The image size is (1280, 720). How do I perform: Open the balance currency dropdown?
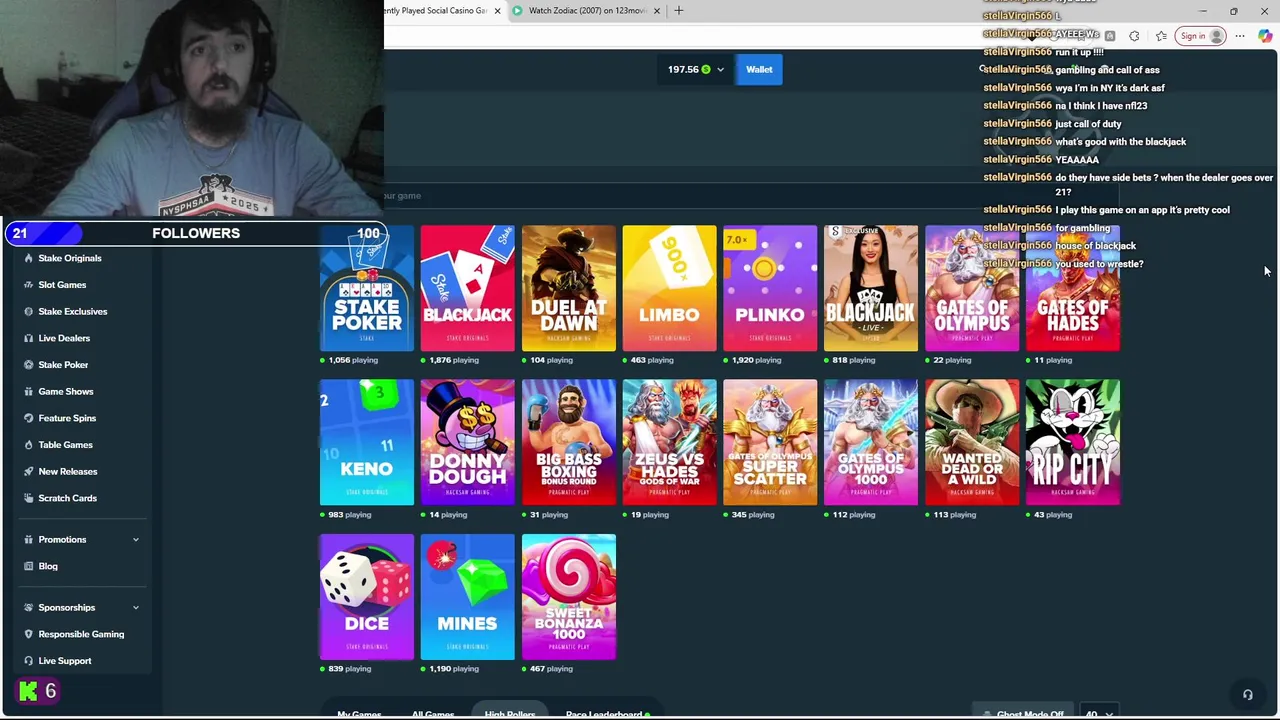click(695, 70)
